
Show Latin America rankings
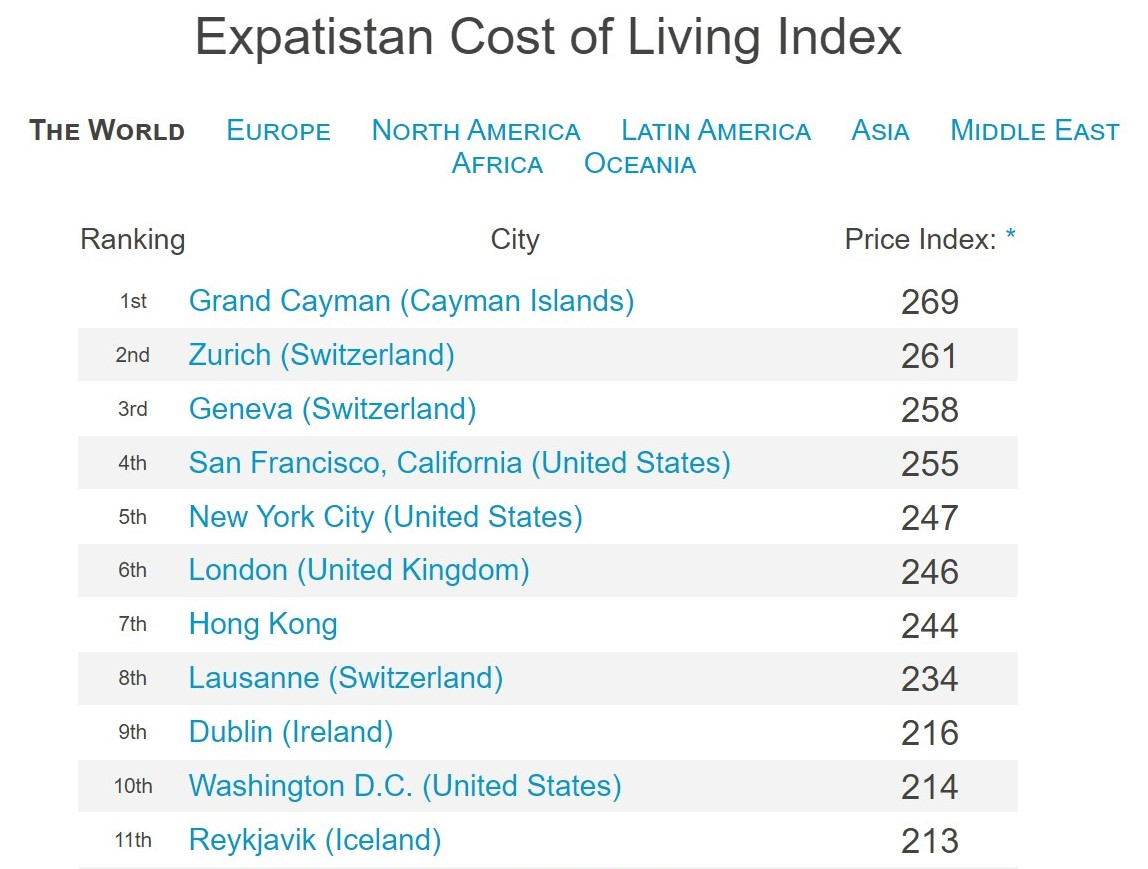[x=715, y=131]
